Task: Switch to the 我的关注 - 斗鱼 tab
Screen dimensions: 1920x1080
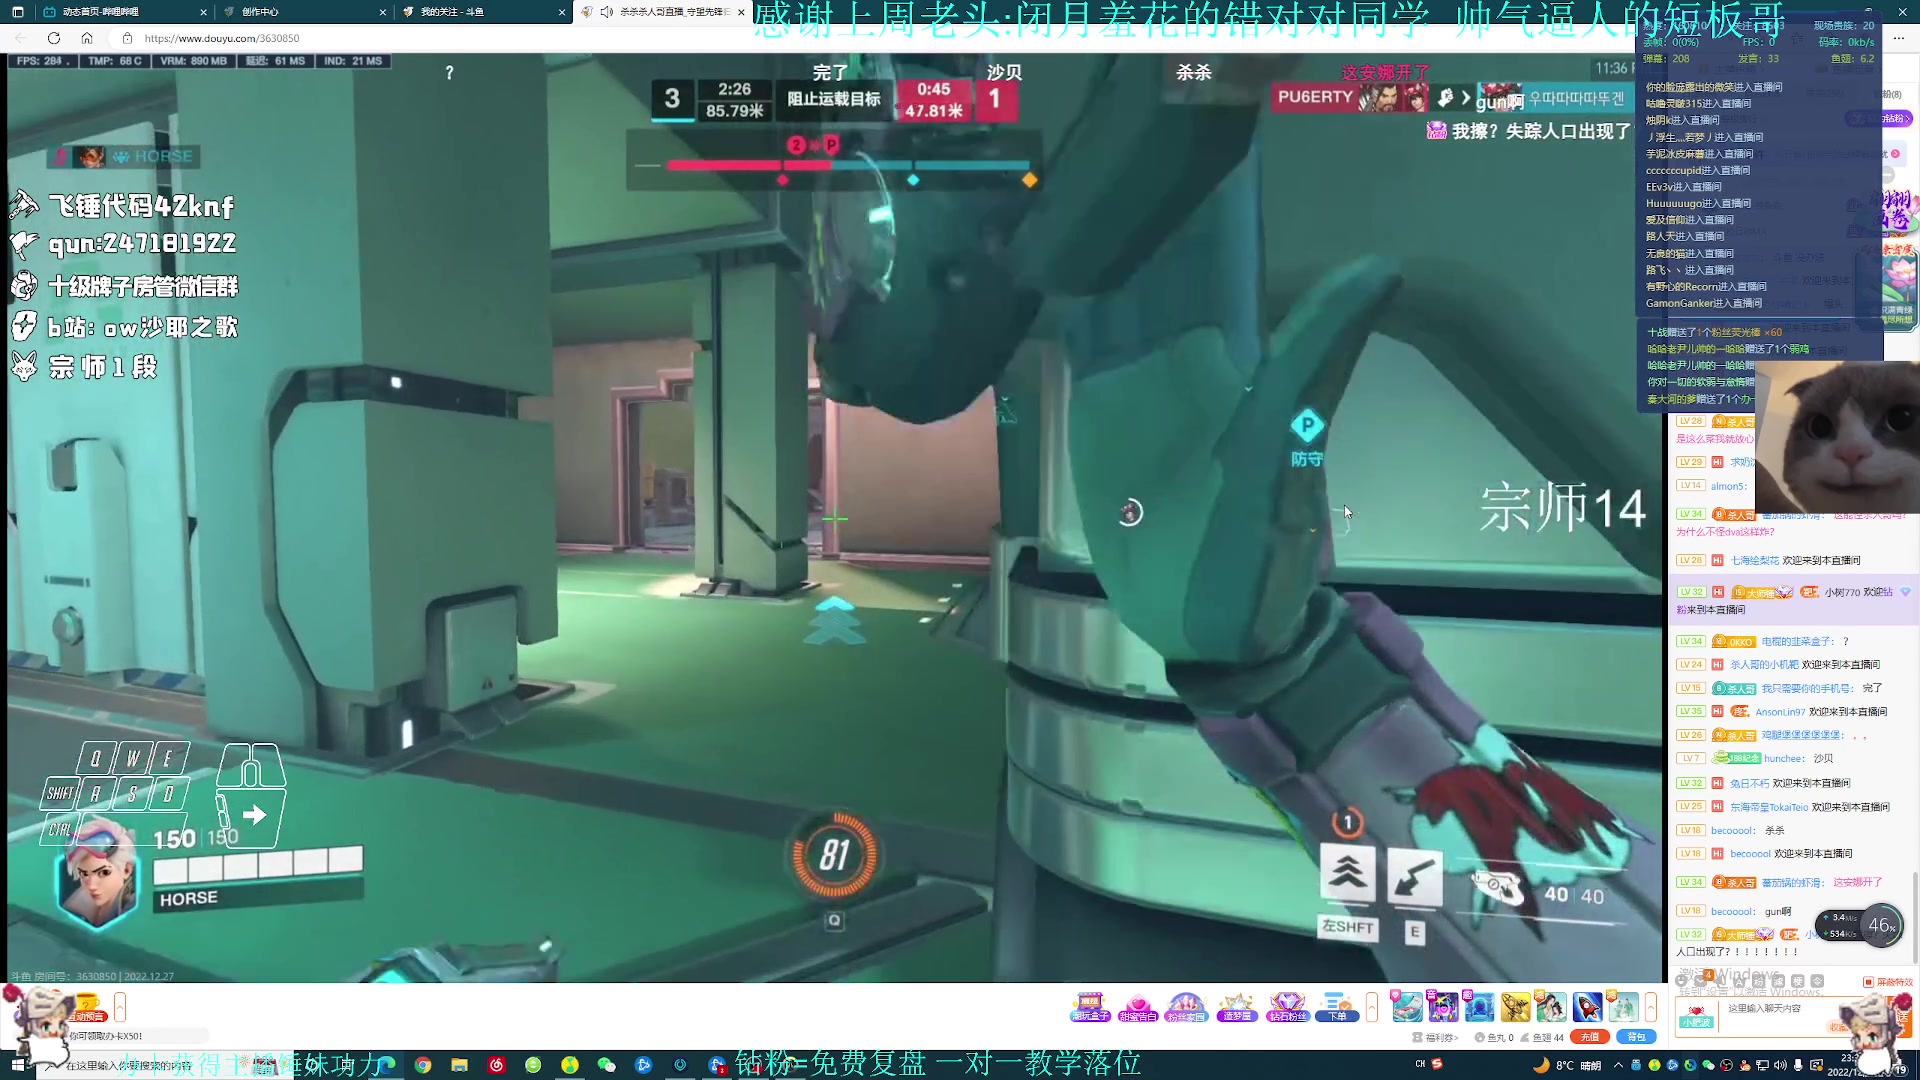Action: pos(482,12)
